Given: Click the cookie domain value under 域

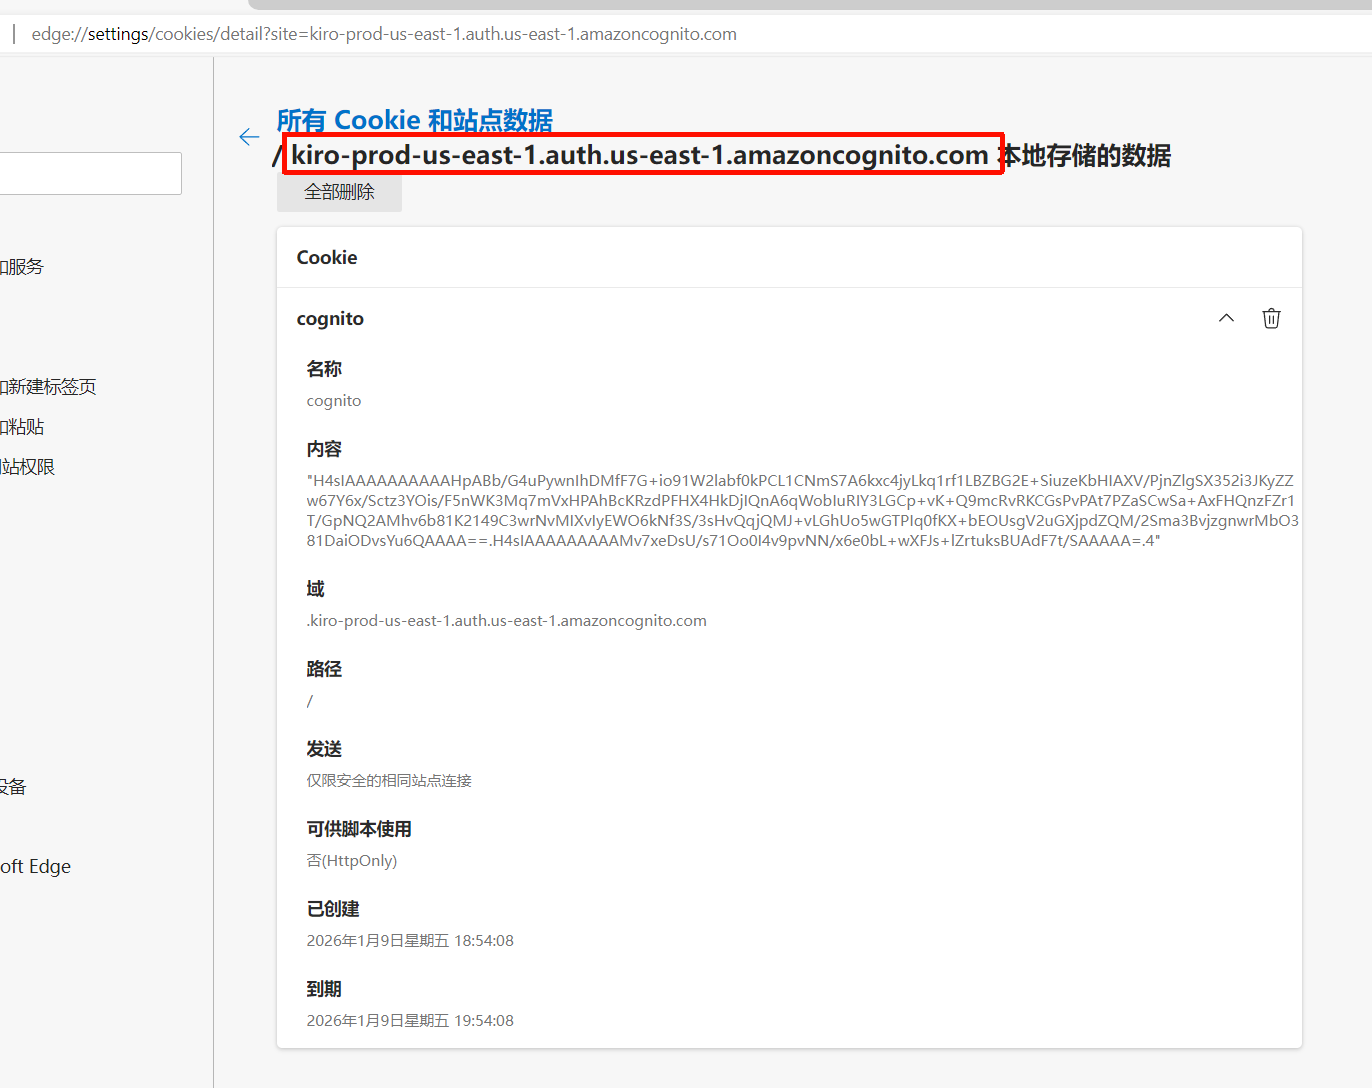Looking at the screenshot, I should (506, 621).
